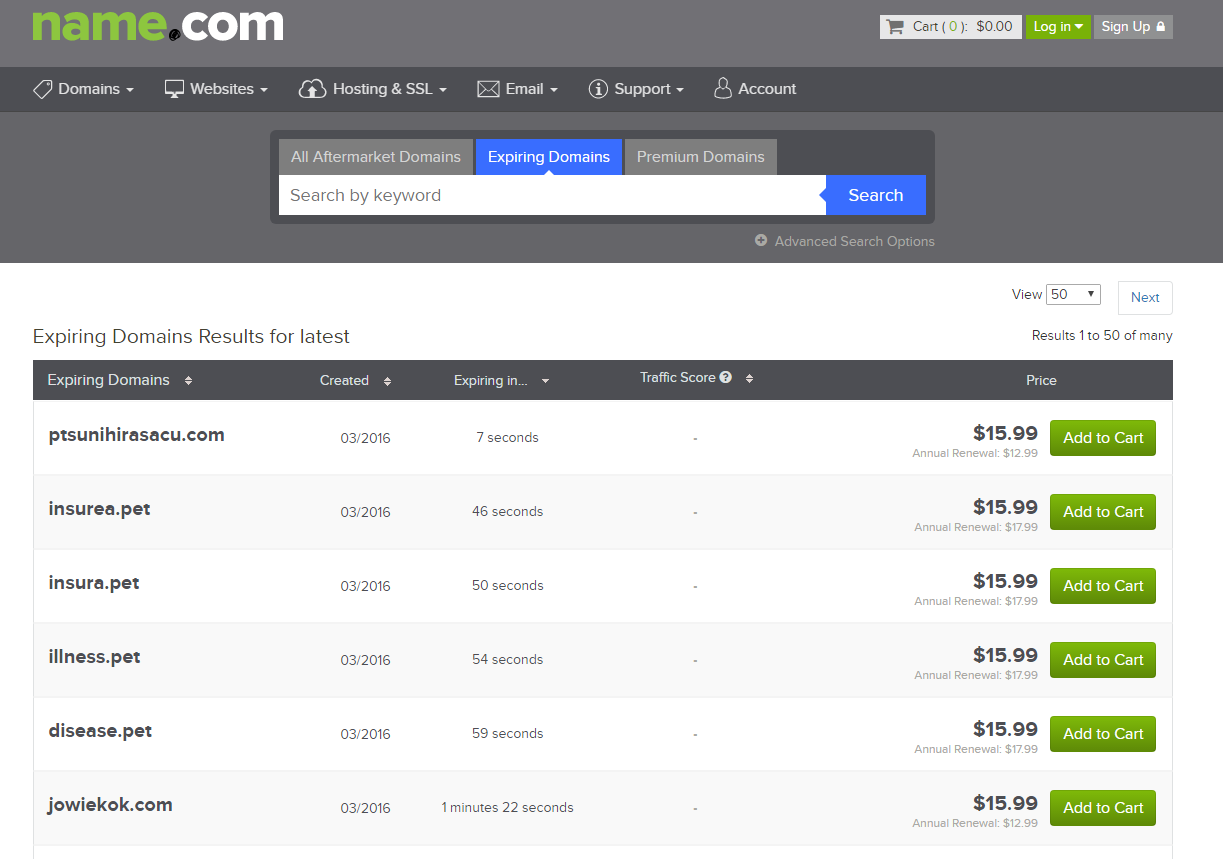
Task: Click the blue Search button
Action: click(x=876, y=195)
